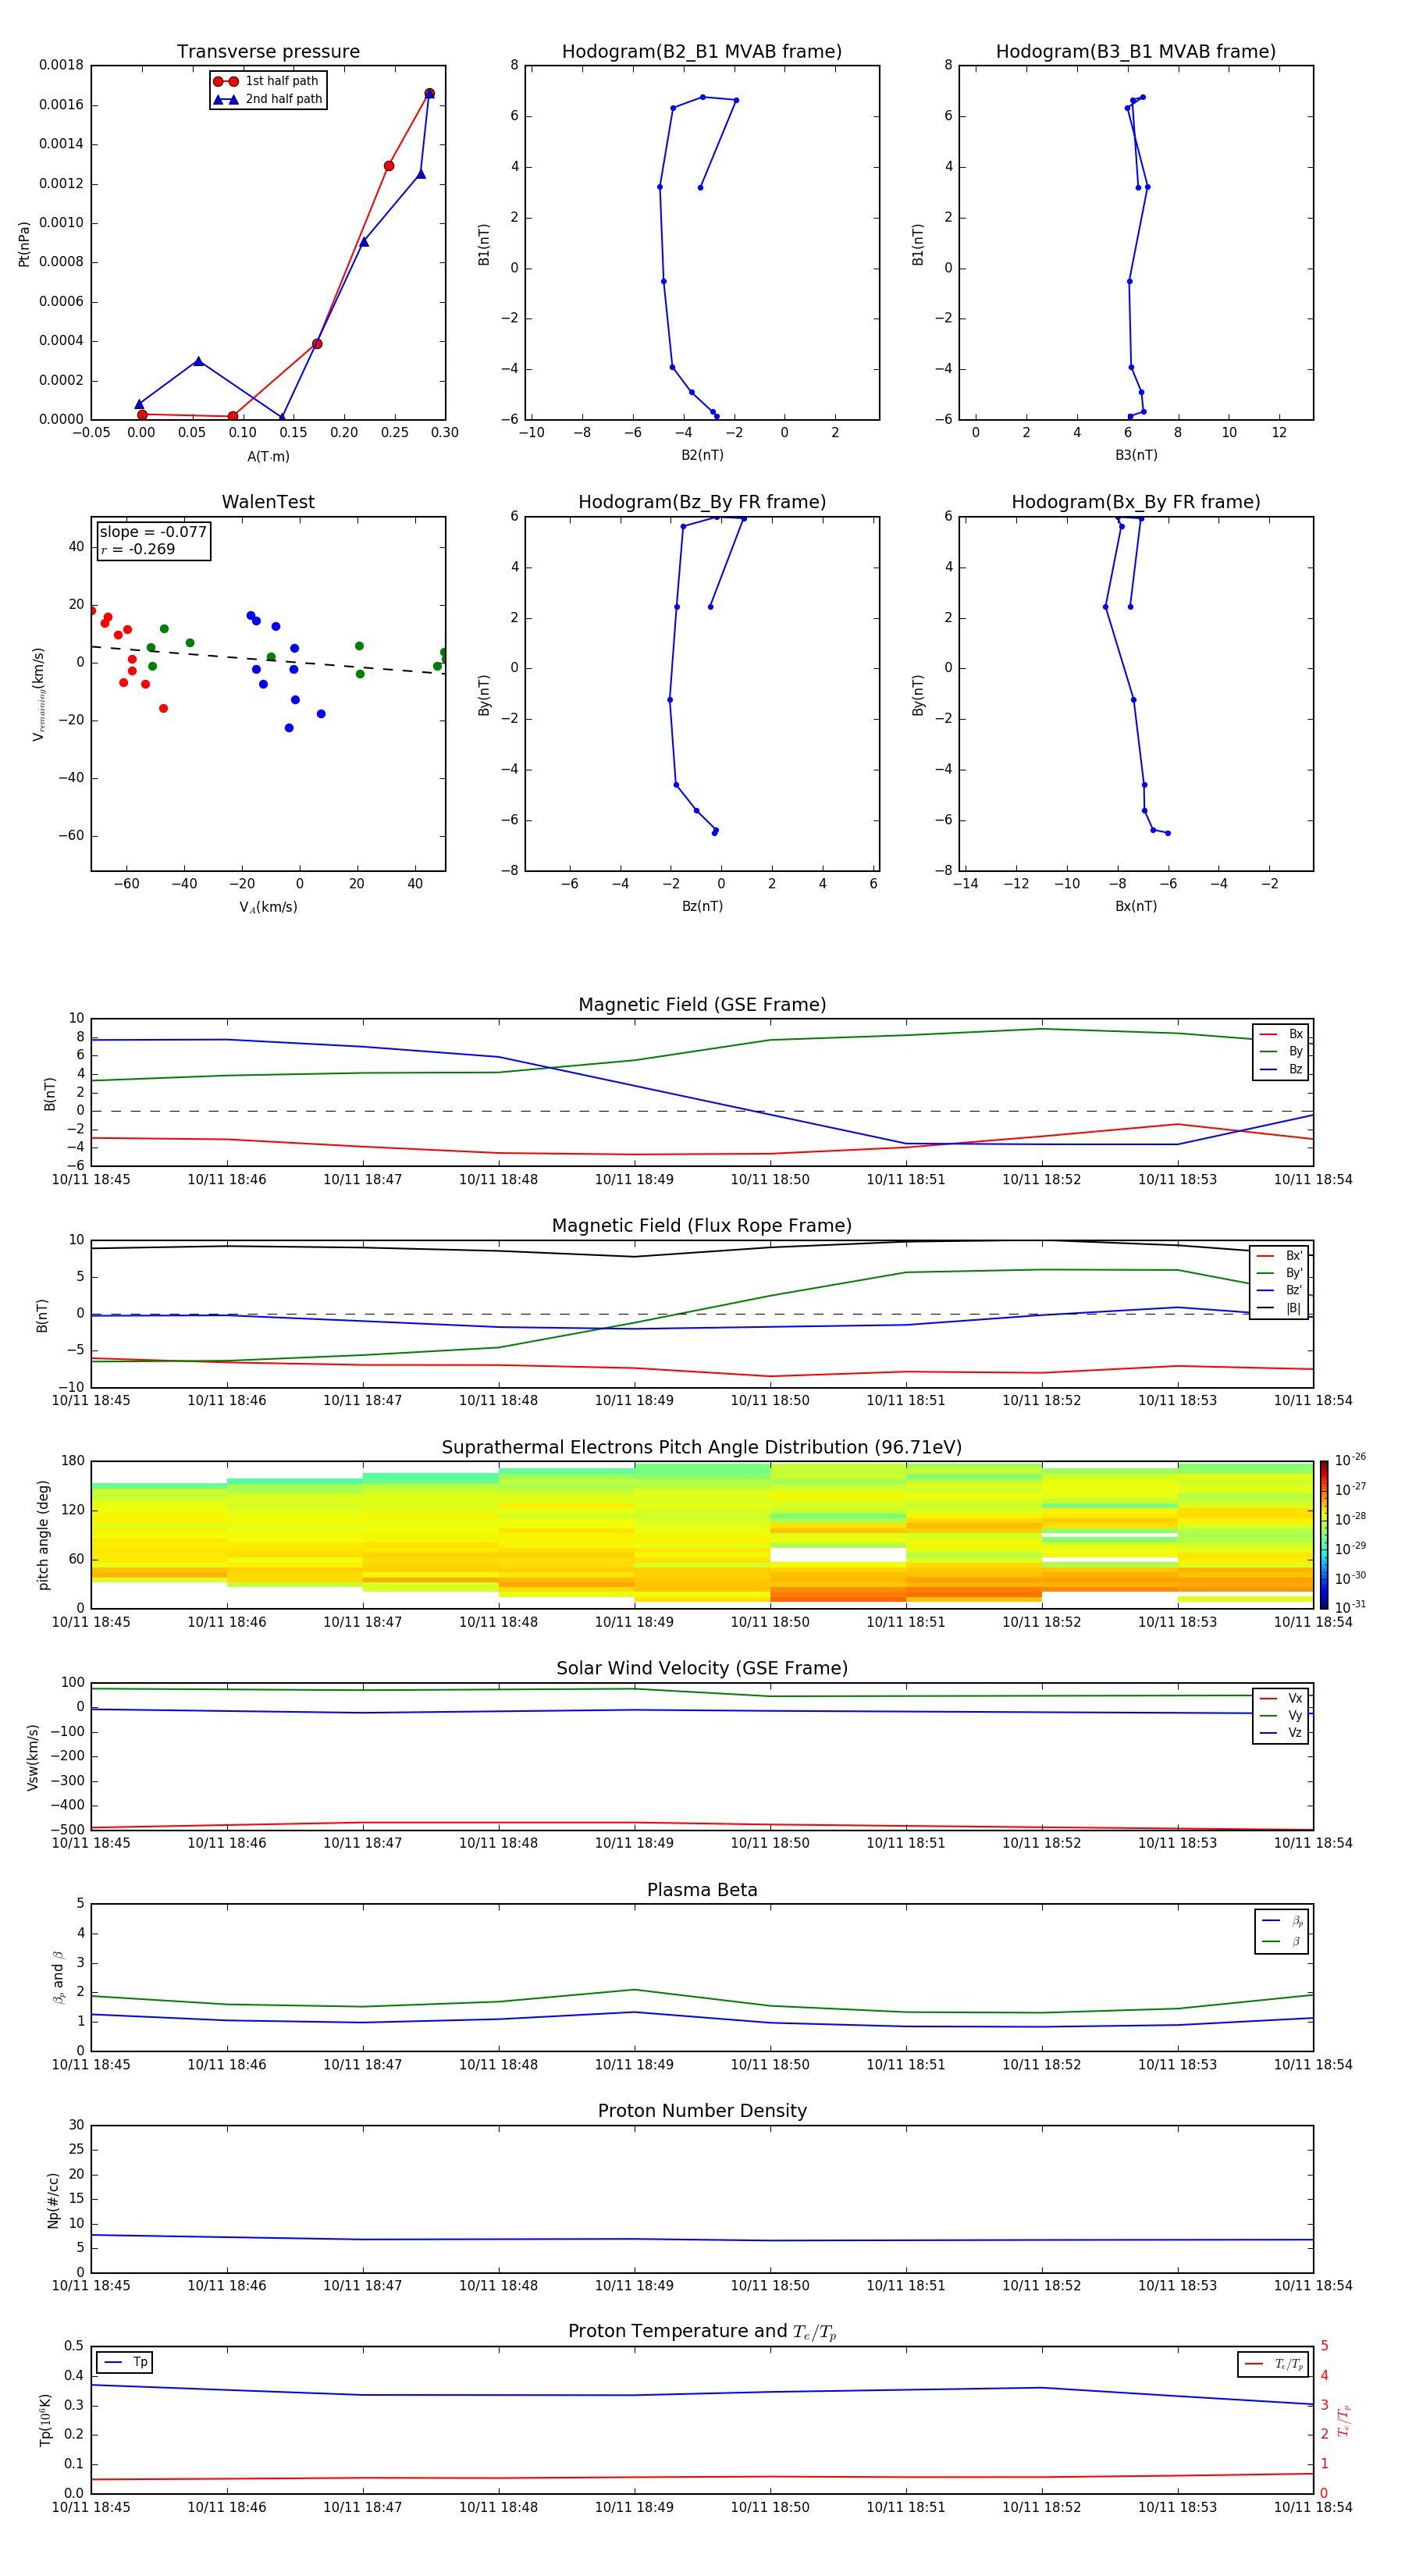Click the '10/11 18:45' tick under temperature panel

91,2507
